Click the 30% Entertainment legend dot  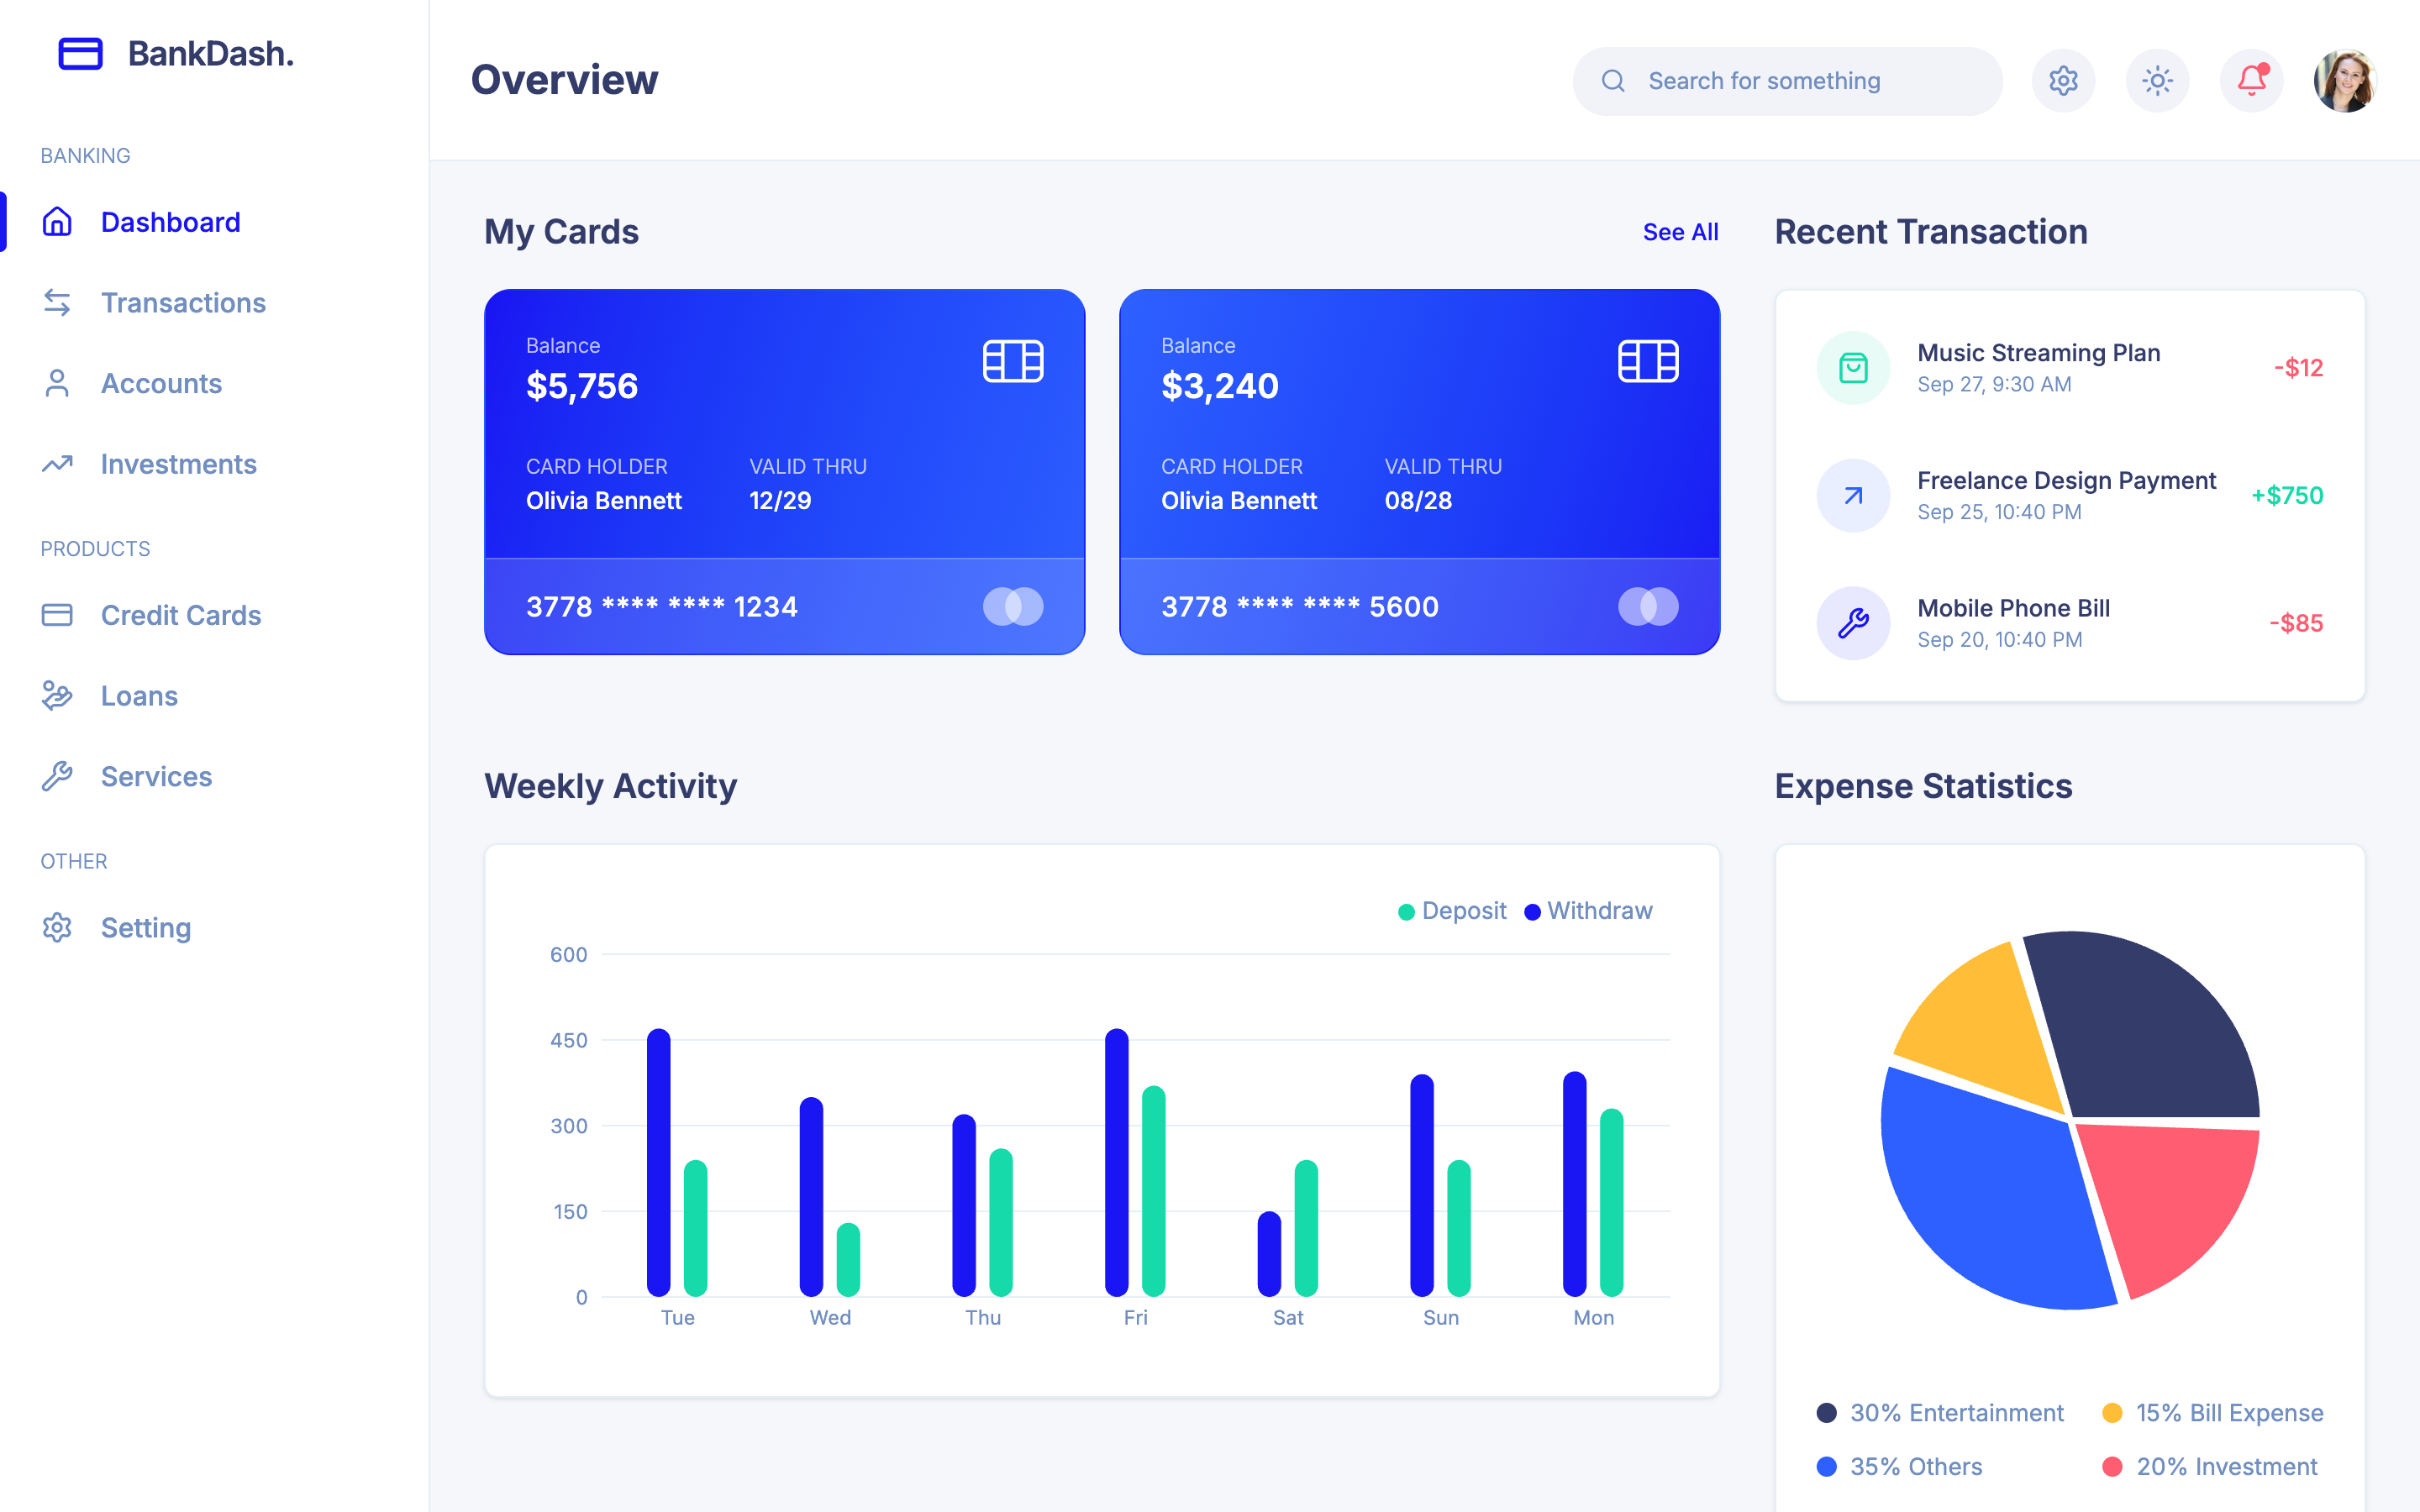(x=1826, y=1413)
